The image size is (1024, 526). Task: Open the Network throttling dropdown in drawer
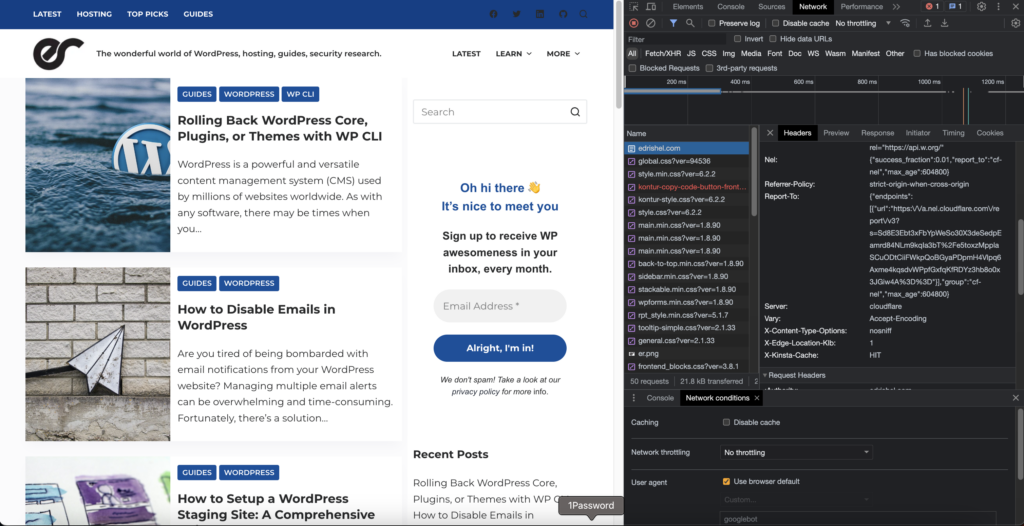pyautogui.click(x=796, y=452)
